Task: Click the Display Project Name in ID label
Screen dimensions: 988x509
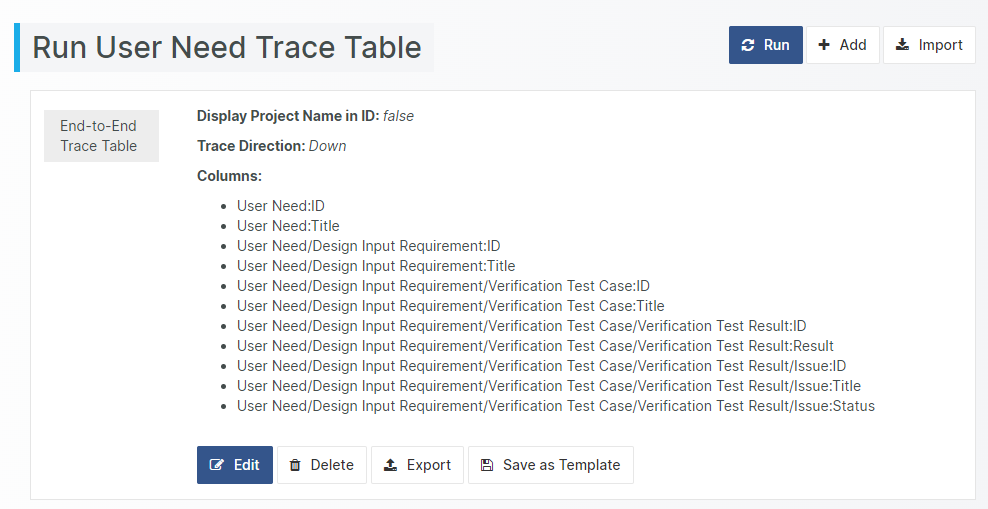Action: [x=288, y=116]
